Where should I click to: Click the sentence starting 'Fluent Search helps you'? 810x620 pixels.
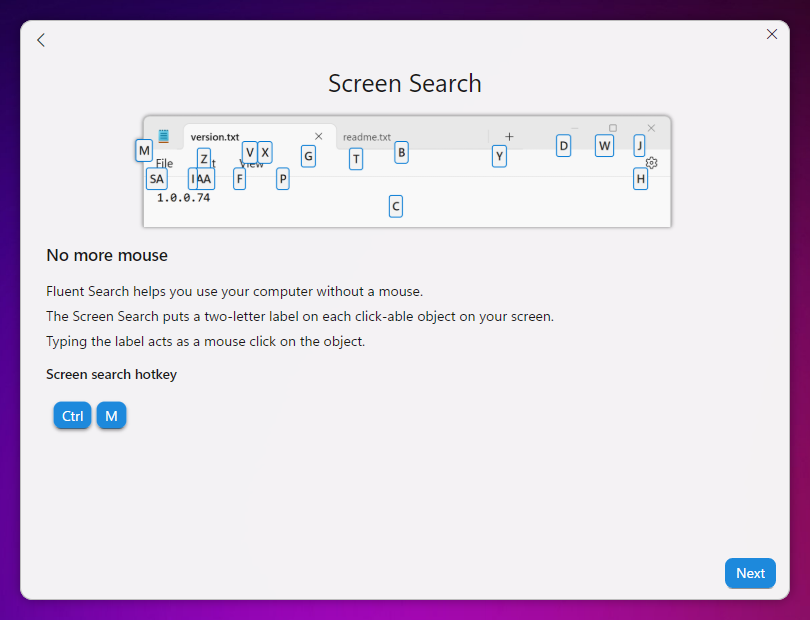click(x=235, y=291)
